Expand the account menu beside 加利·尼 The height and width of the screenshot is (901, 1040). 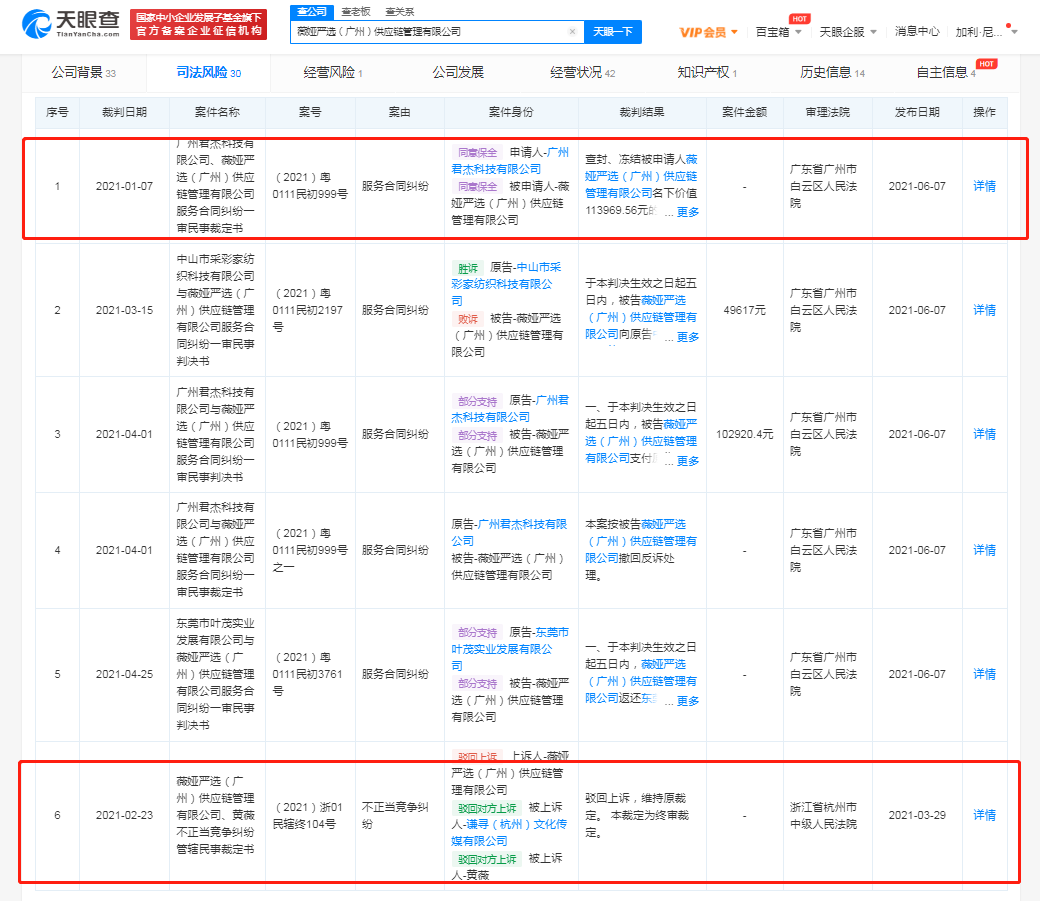pos(1014,33)
